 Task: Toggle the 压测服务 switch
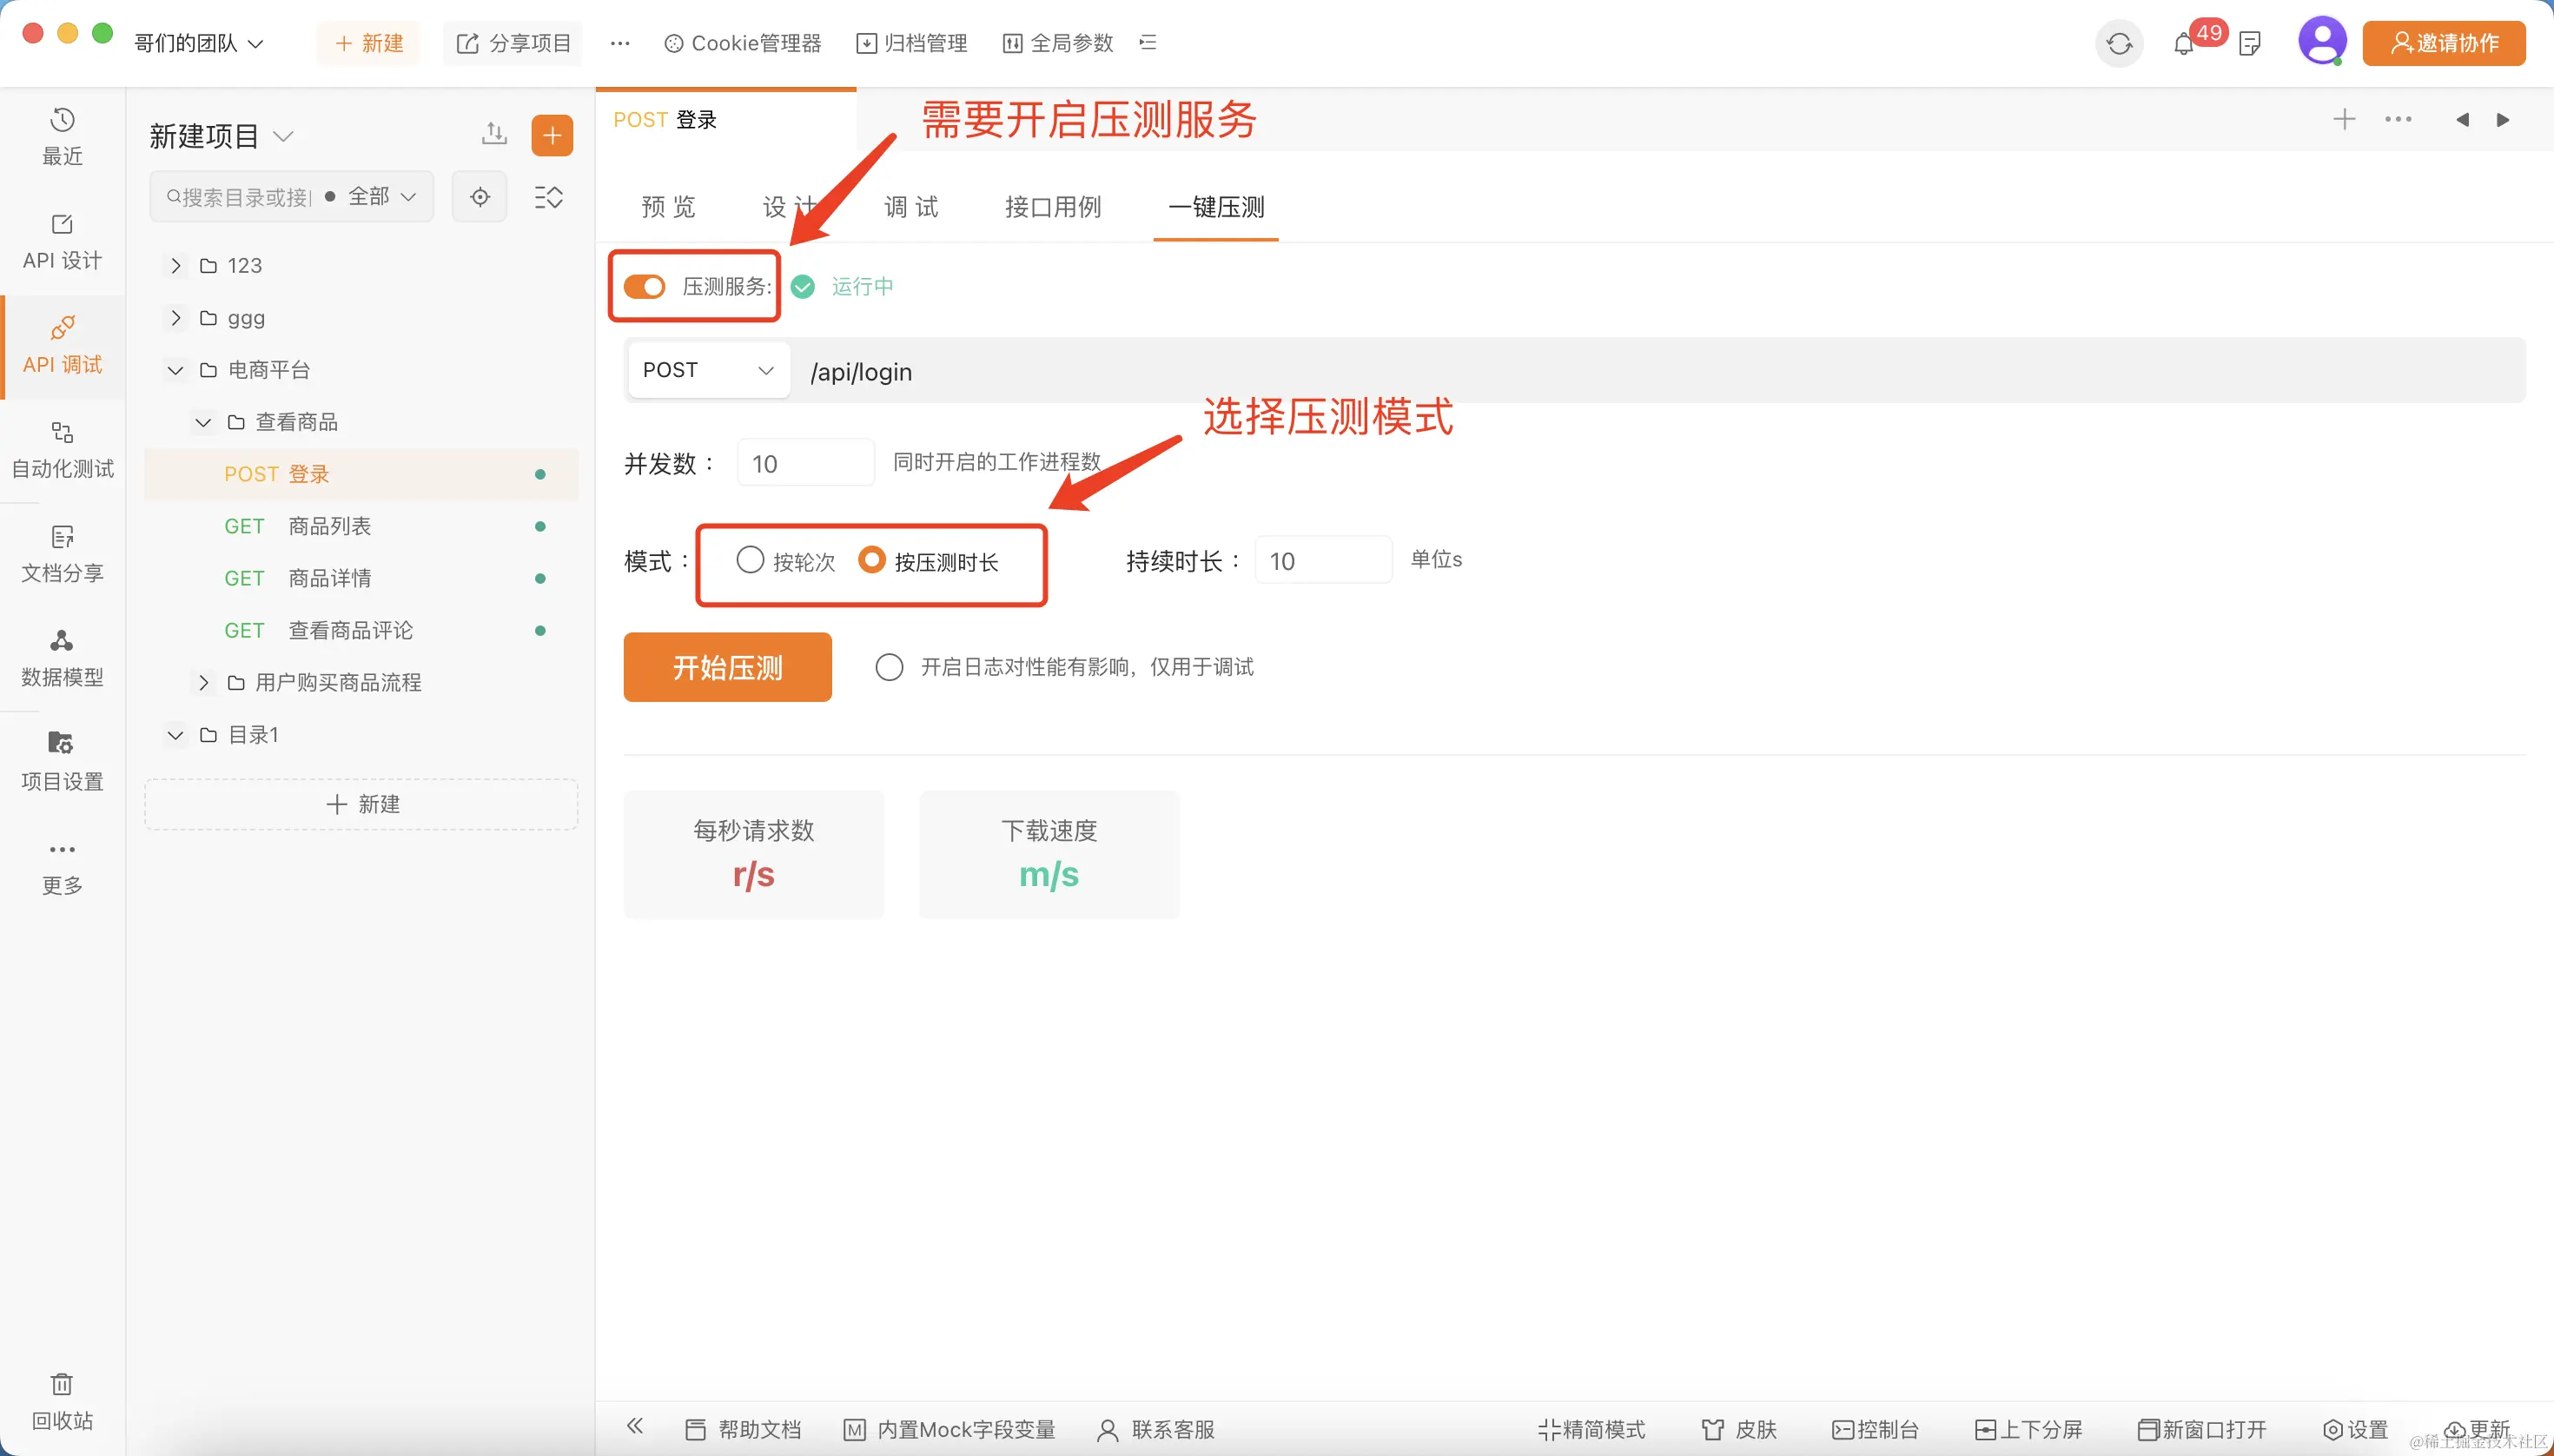(644, 287)
